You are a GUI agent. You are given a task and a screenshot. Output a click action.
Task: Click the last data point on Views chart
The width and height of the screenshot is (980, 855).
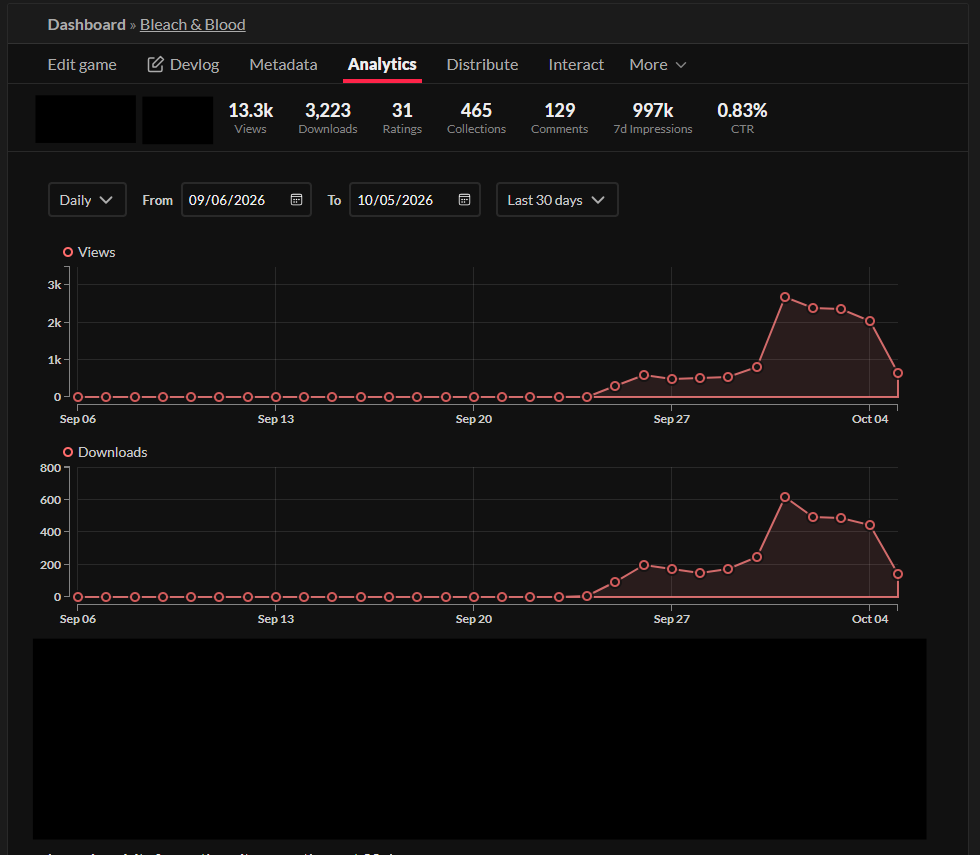tap(898, 373)
